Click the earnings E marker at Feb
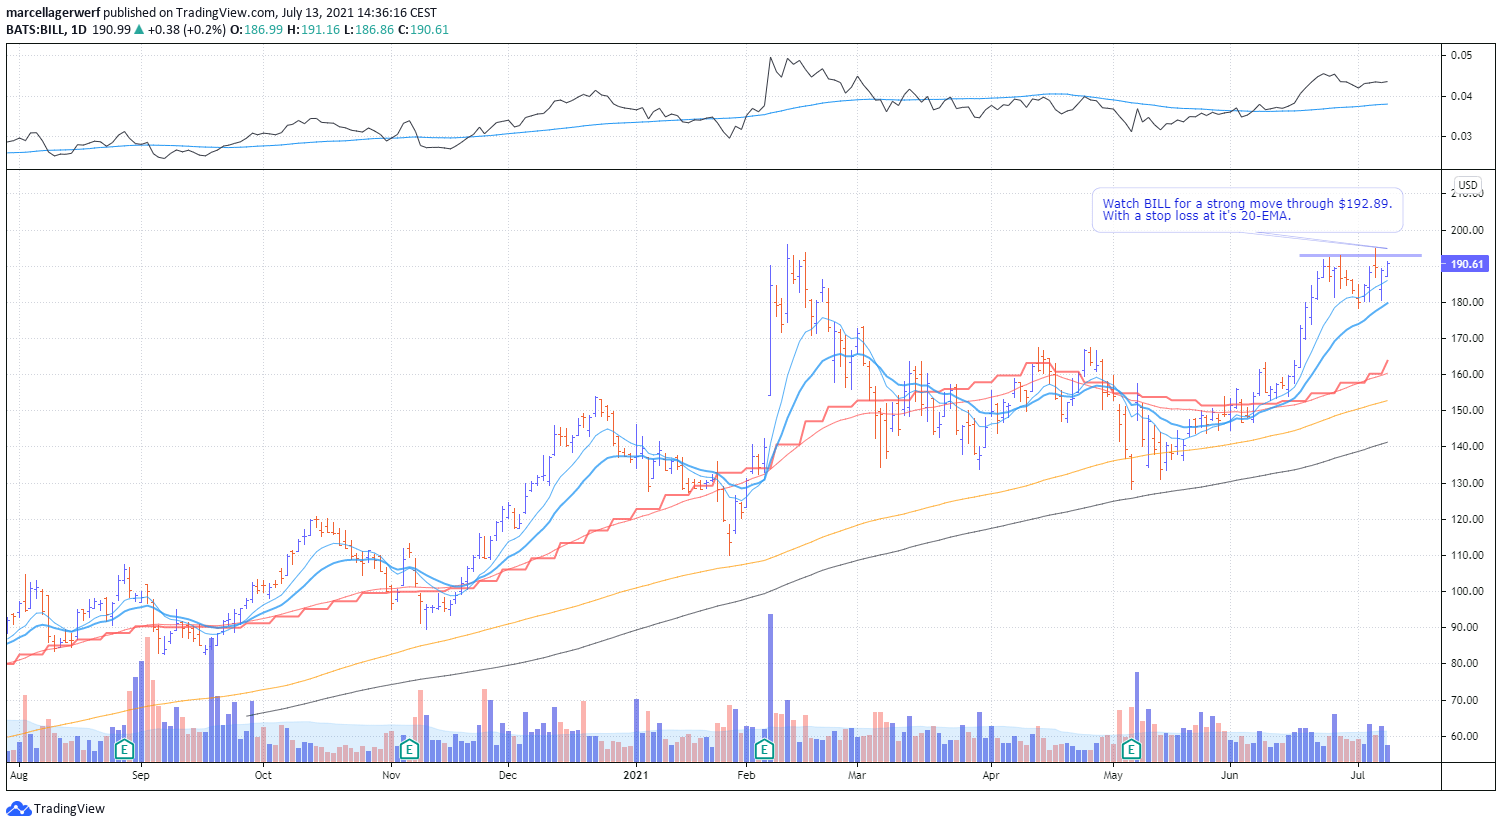 coord(765,749)
